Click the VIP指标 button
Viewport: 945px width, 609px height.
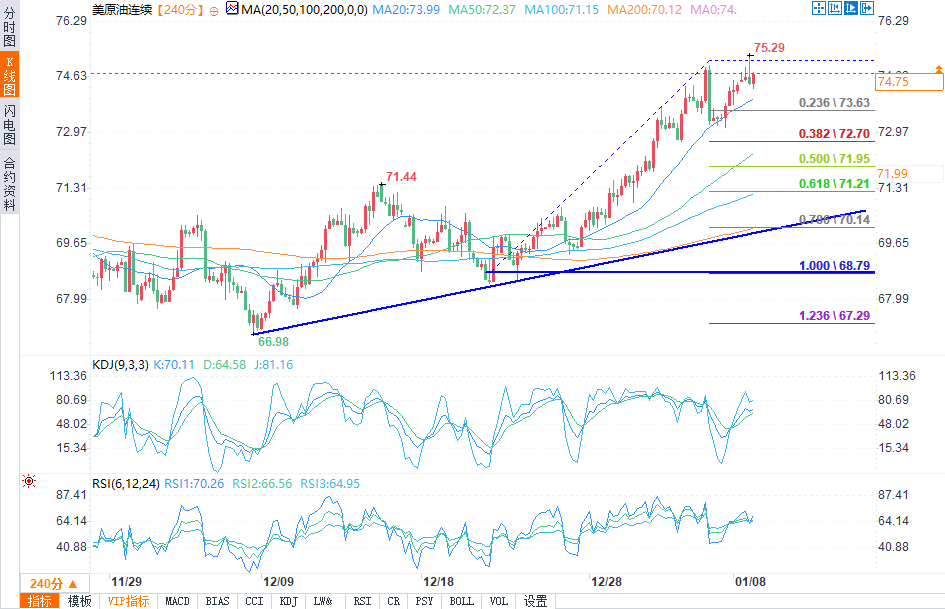click(x=129, y=601)
